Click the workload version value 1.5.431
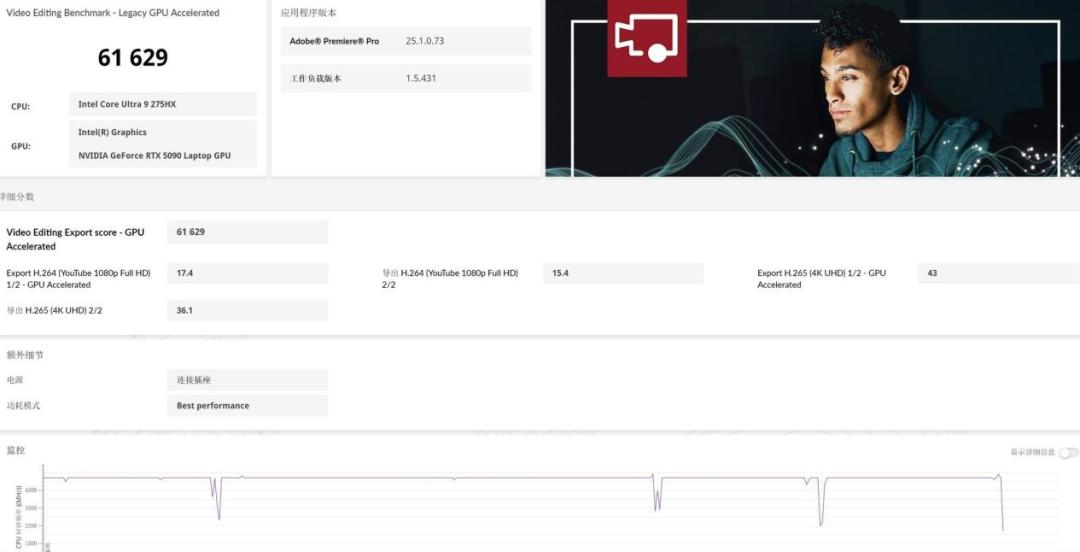This screenshot has height=552, width=1080. tap(420, 79)
